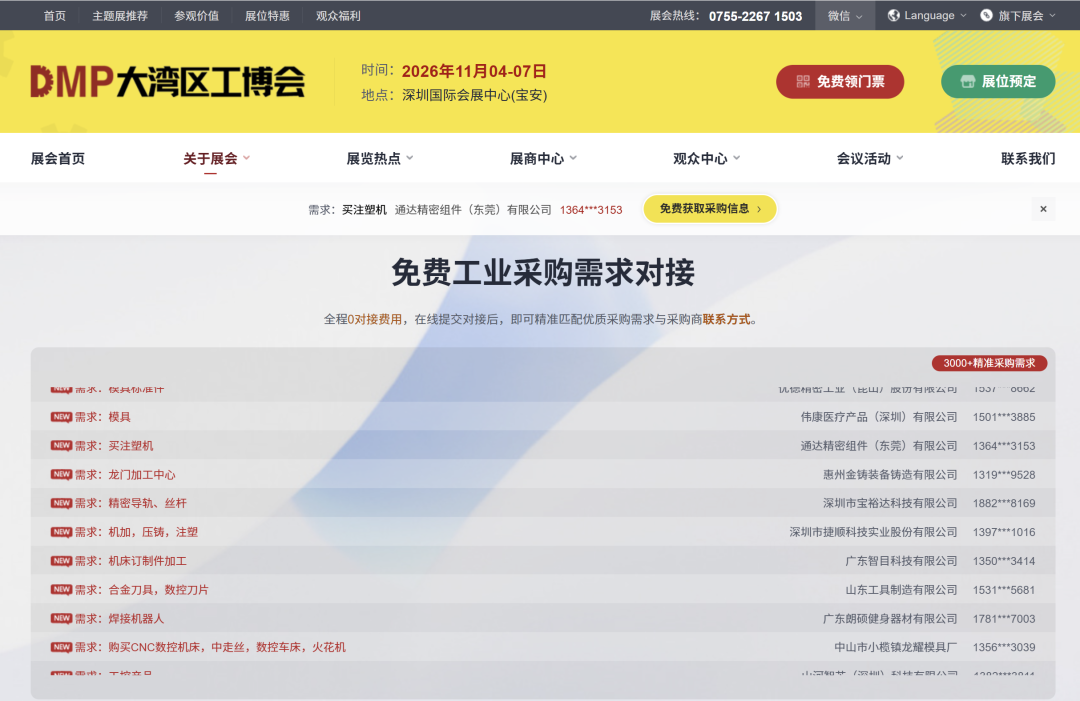Click NEW badge on 机加,压铸,注塑 row

pos(61,532)
